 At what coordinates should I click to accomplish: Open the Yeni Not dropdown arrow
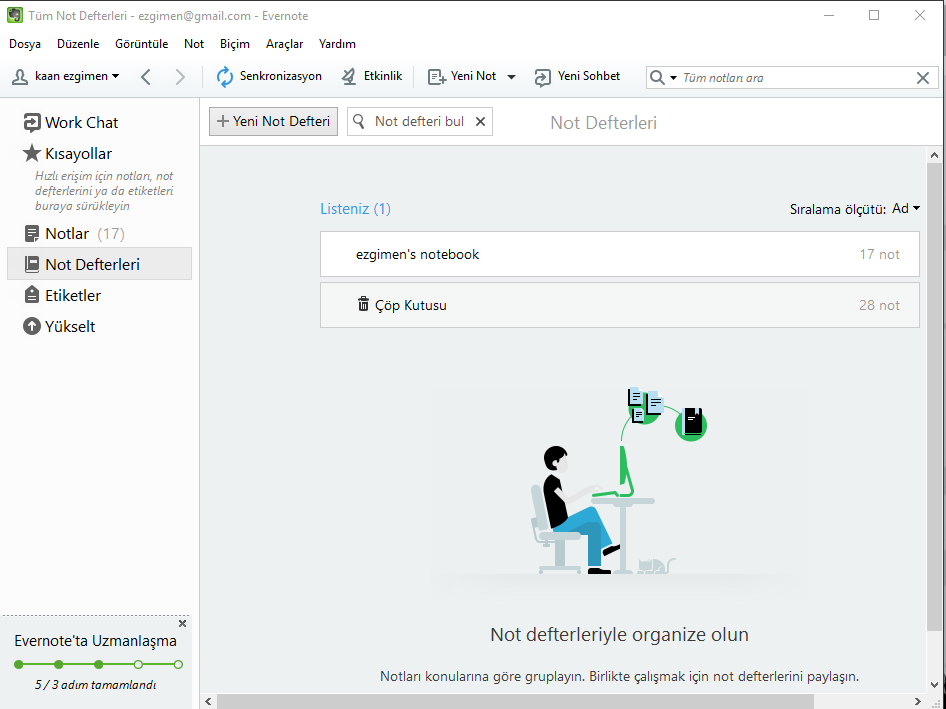pos(510,76)
